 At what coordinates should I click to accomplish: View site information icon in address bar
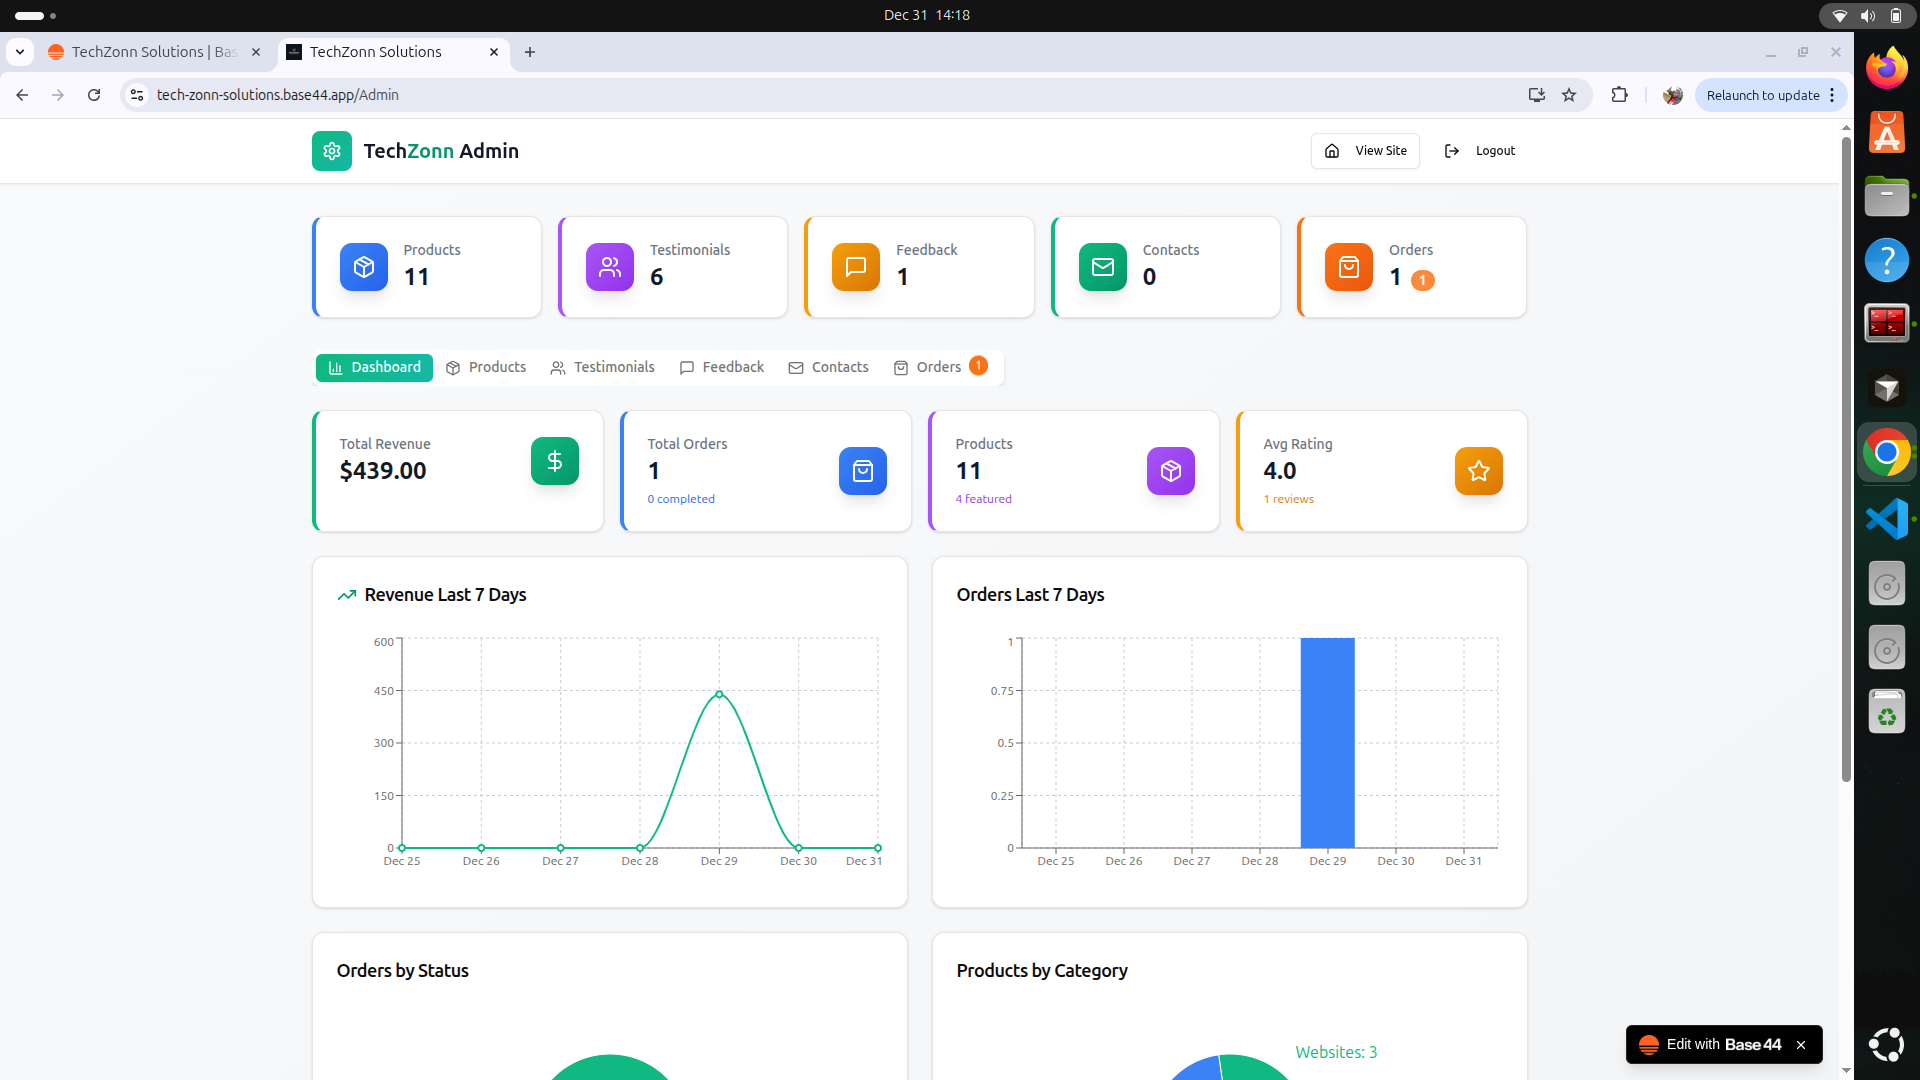pyautogui.click(x=137, y=95)
